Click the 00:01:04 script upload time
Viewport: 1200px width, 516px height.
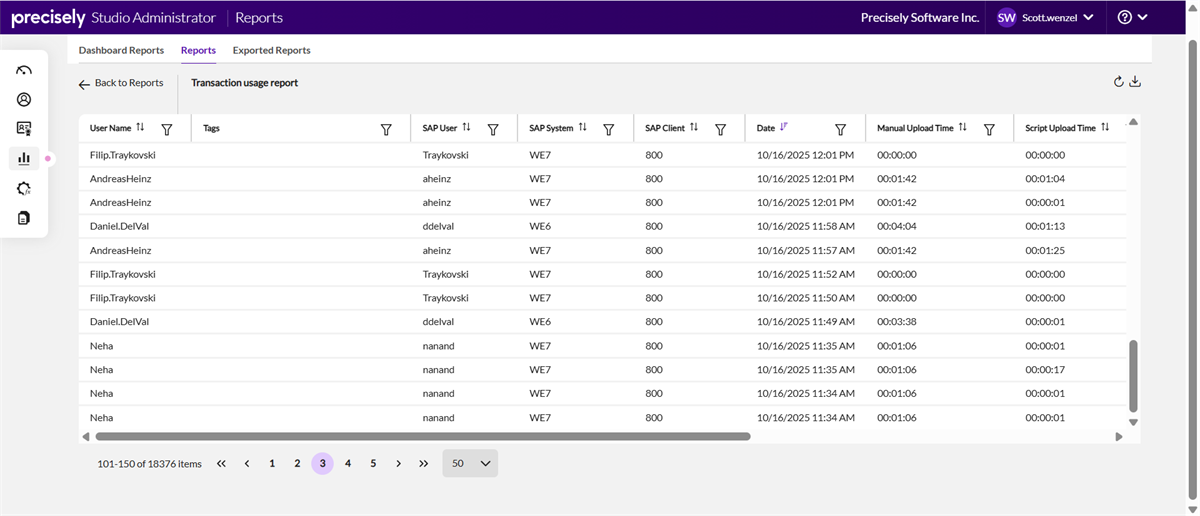click(x=1045, y=178)
